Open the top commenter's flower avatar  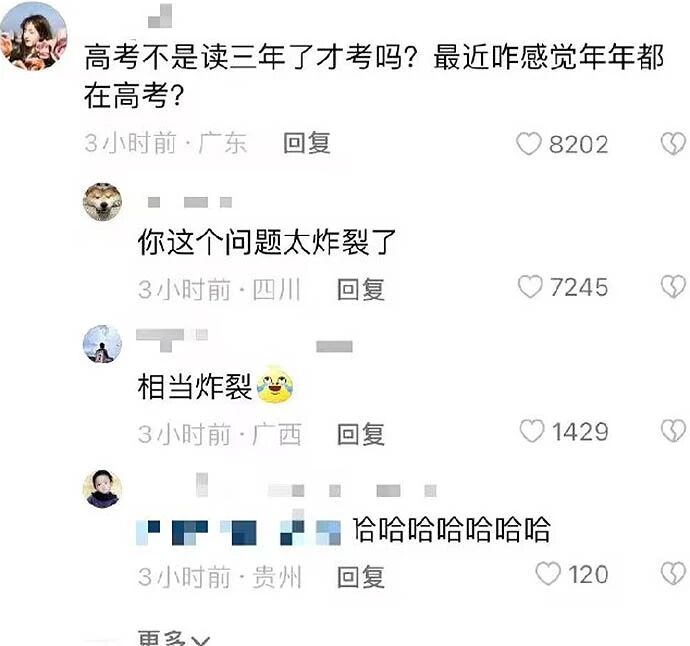pos(33,37)
